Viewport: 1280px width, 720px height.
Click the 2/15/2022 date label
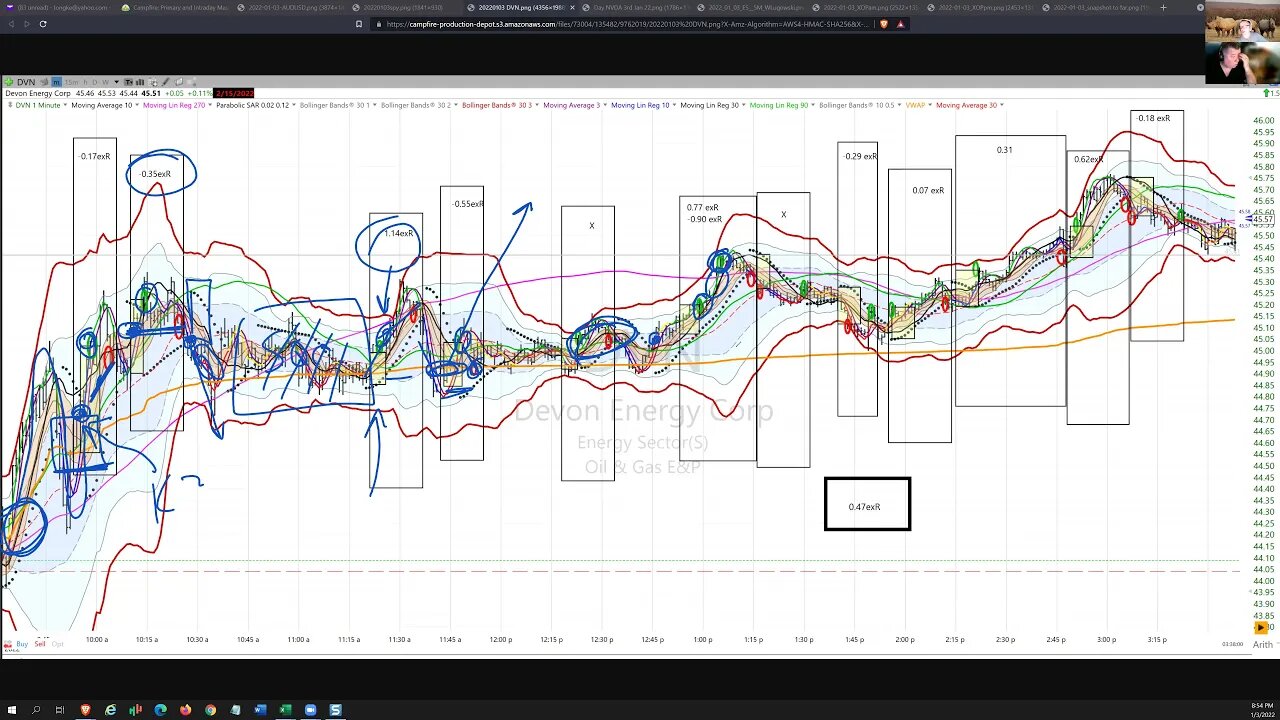(234, 94)
